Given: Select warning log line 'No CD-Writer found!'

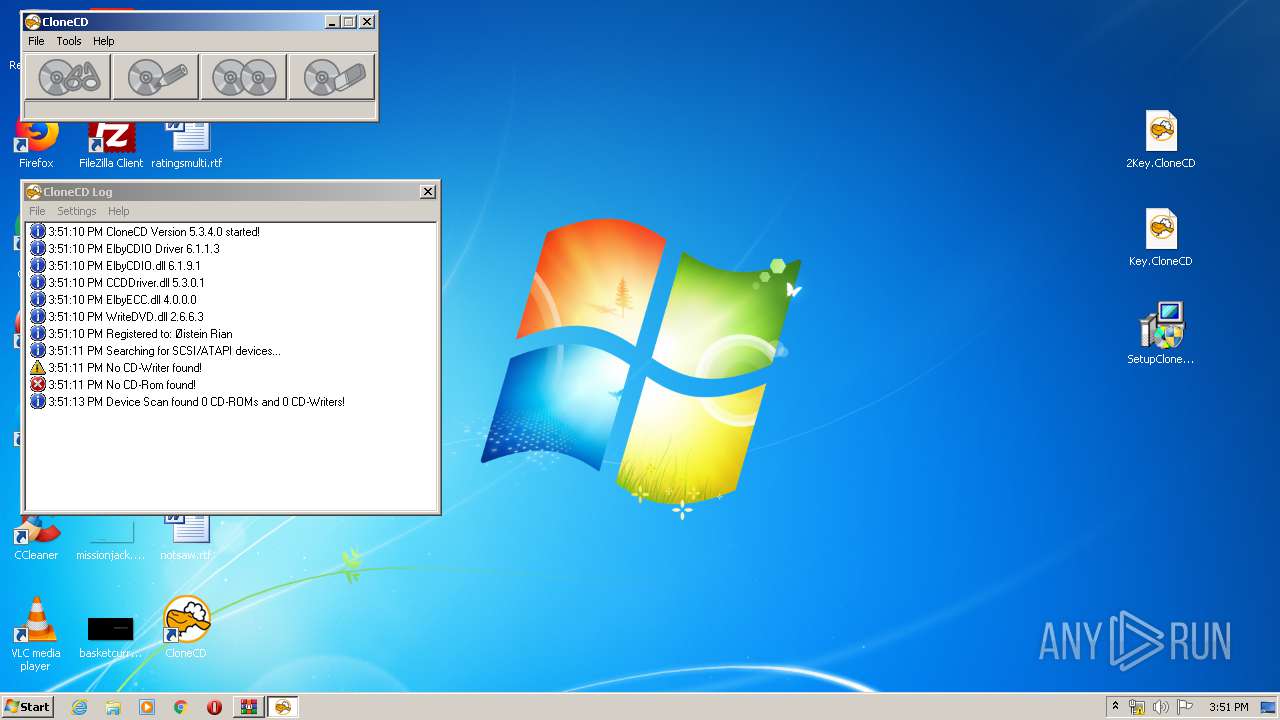Looking at the screenshot, I should (x=116, y=368).
